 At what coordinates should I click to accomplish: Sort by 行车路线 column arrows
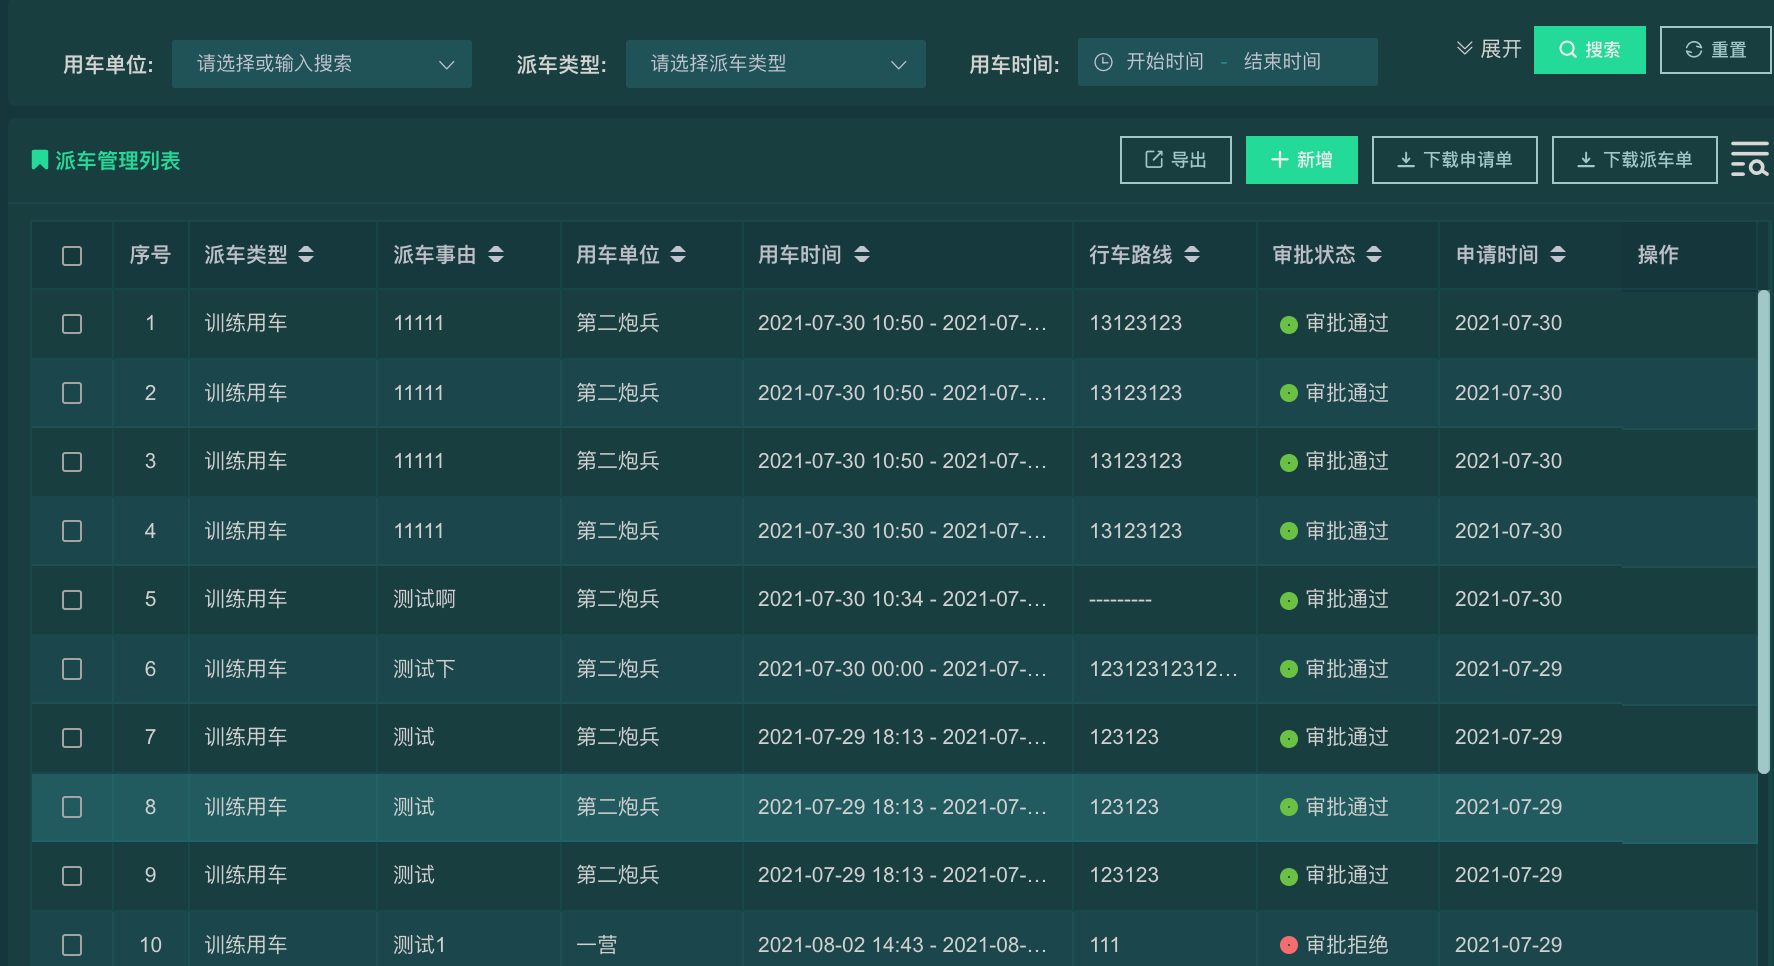point(1192,255)
